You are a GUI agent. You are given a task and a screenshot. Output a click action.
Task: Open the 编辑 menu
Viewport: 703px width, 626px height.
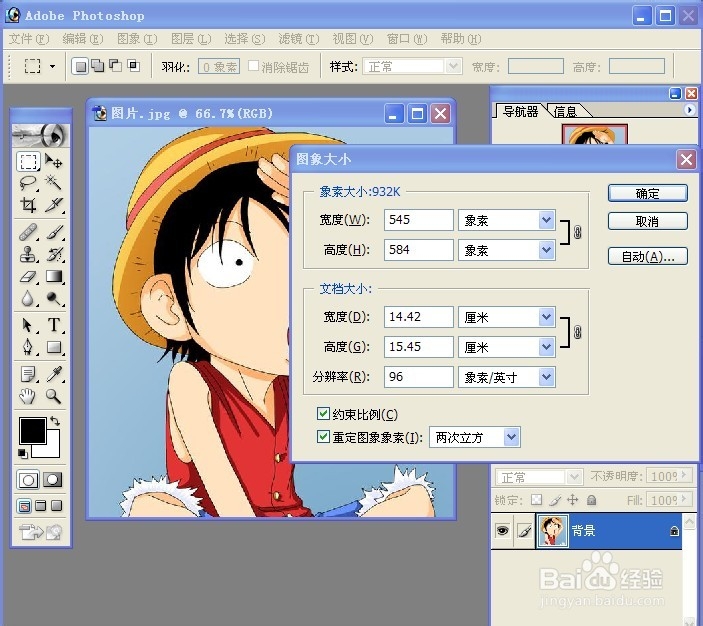[x=83, y=39]
